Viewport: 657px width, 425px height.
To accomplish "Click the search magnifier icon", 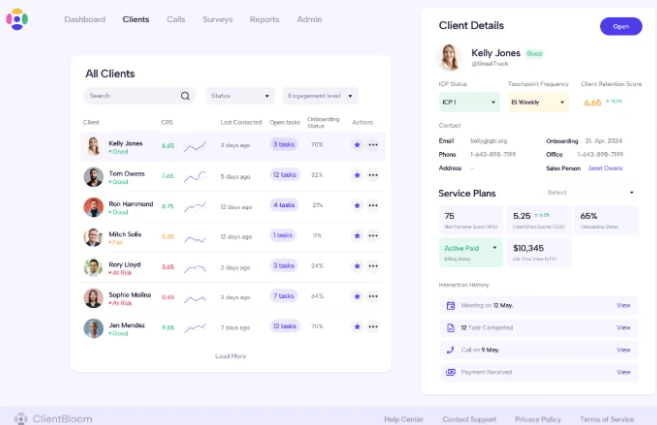I will [185, 96].
